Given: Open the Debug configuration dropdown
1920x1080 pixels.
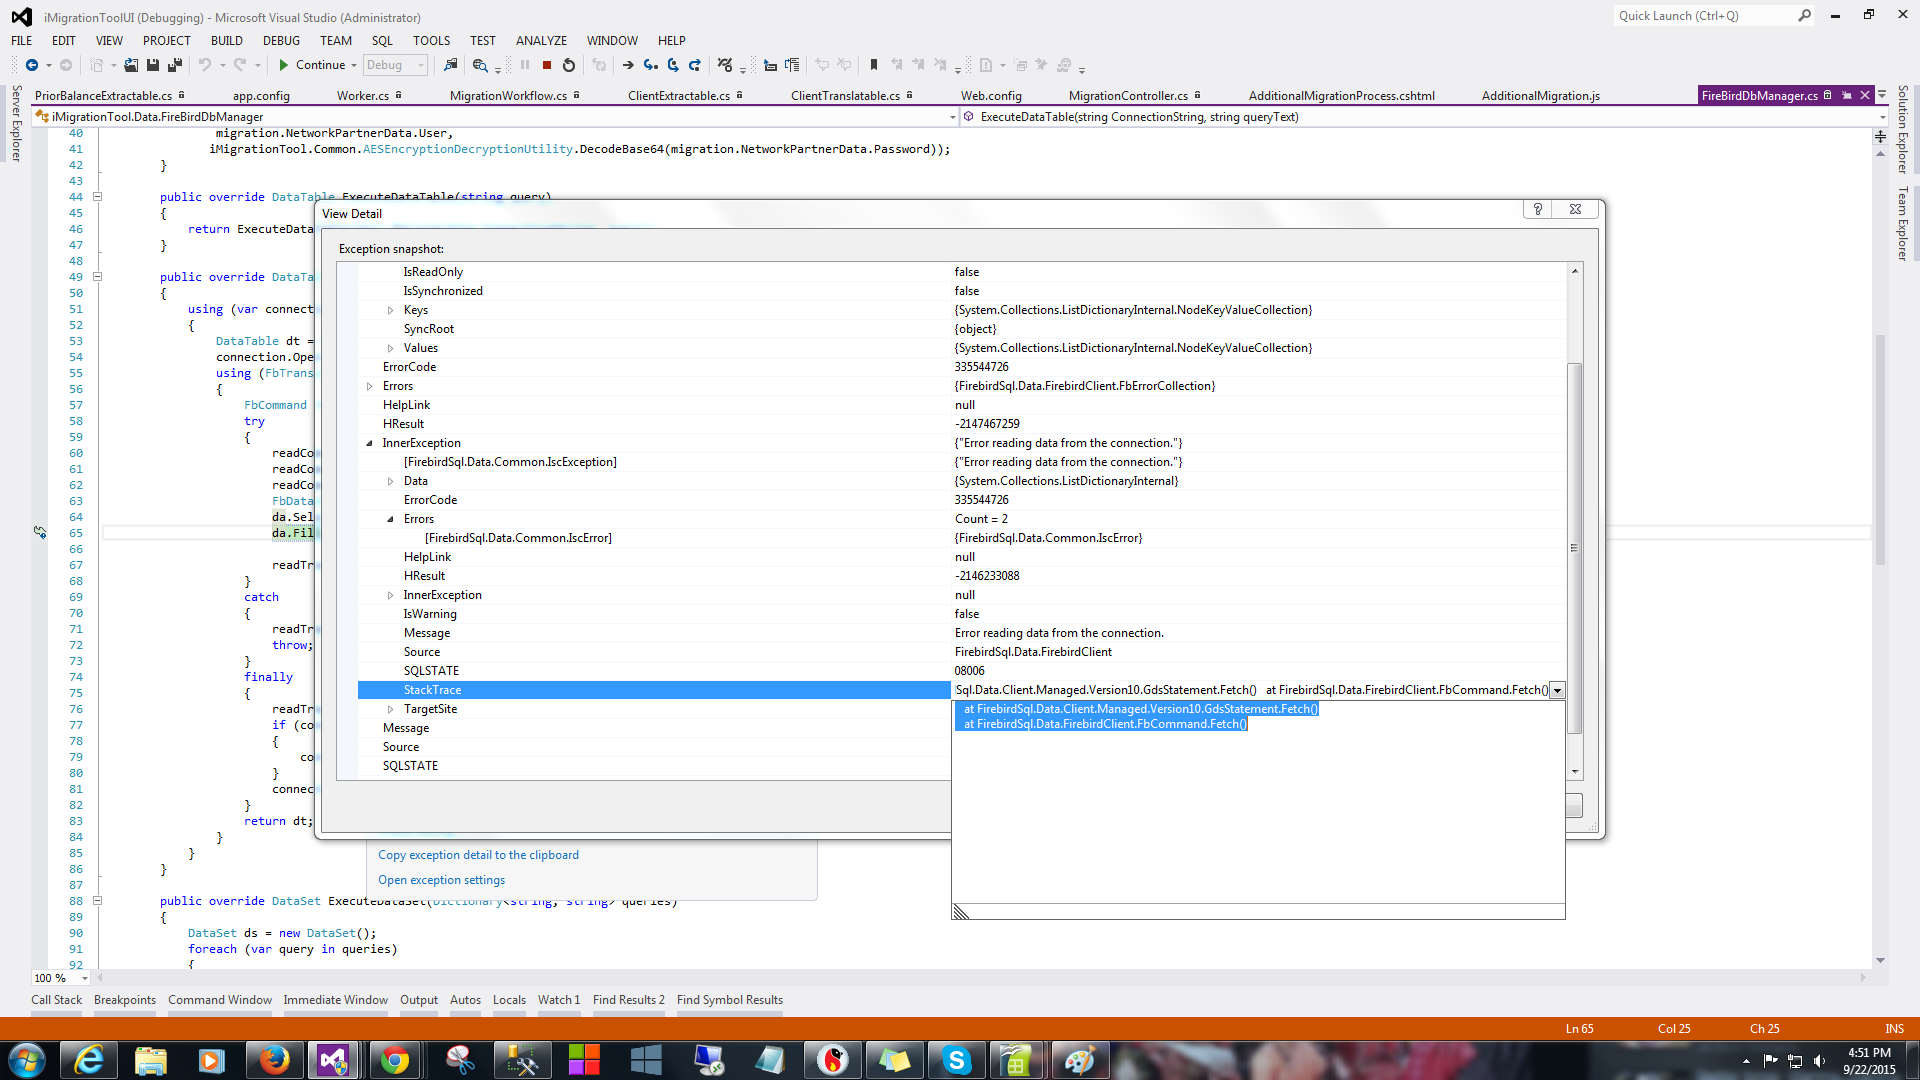Looking at the screenshot, I should [421, 65].
